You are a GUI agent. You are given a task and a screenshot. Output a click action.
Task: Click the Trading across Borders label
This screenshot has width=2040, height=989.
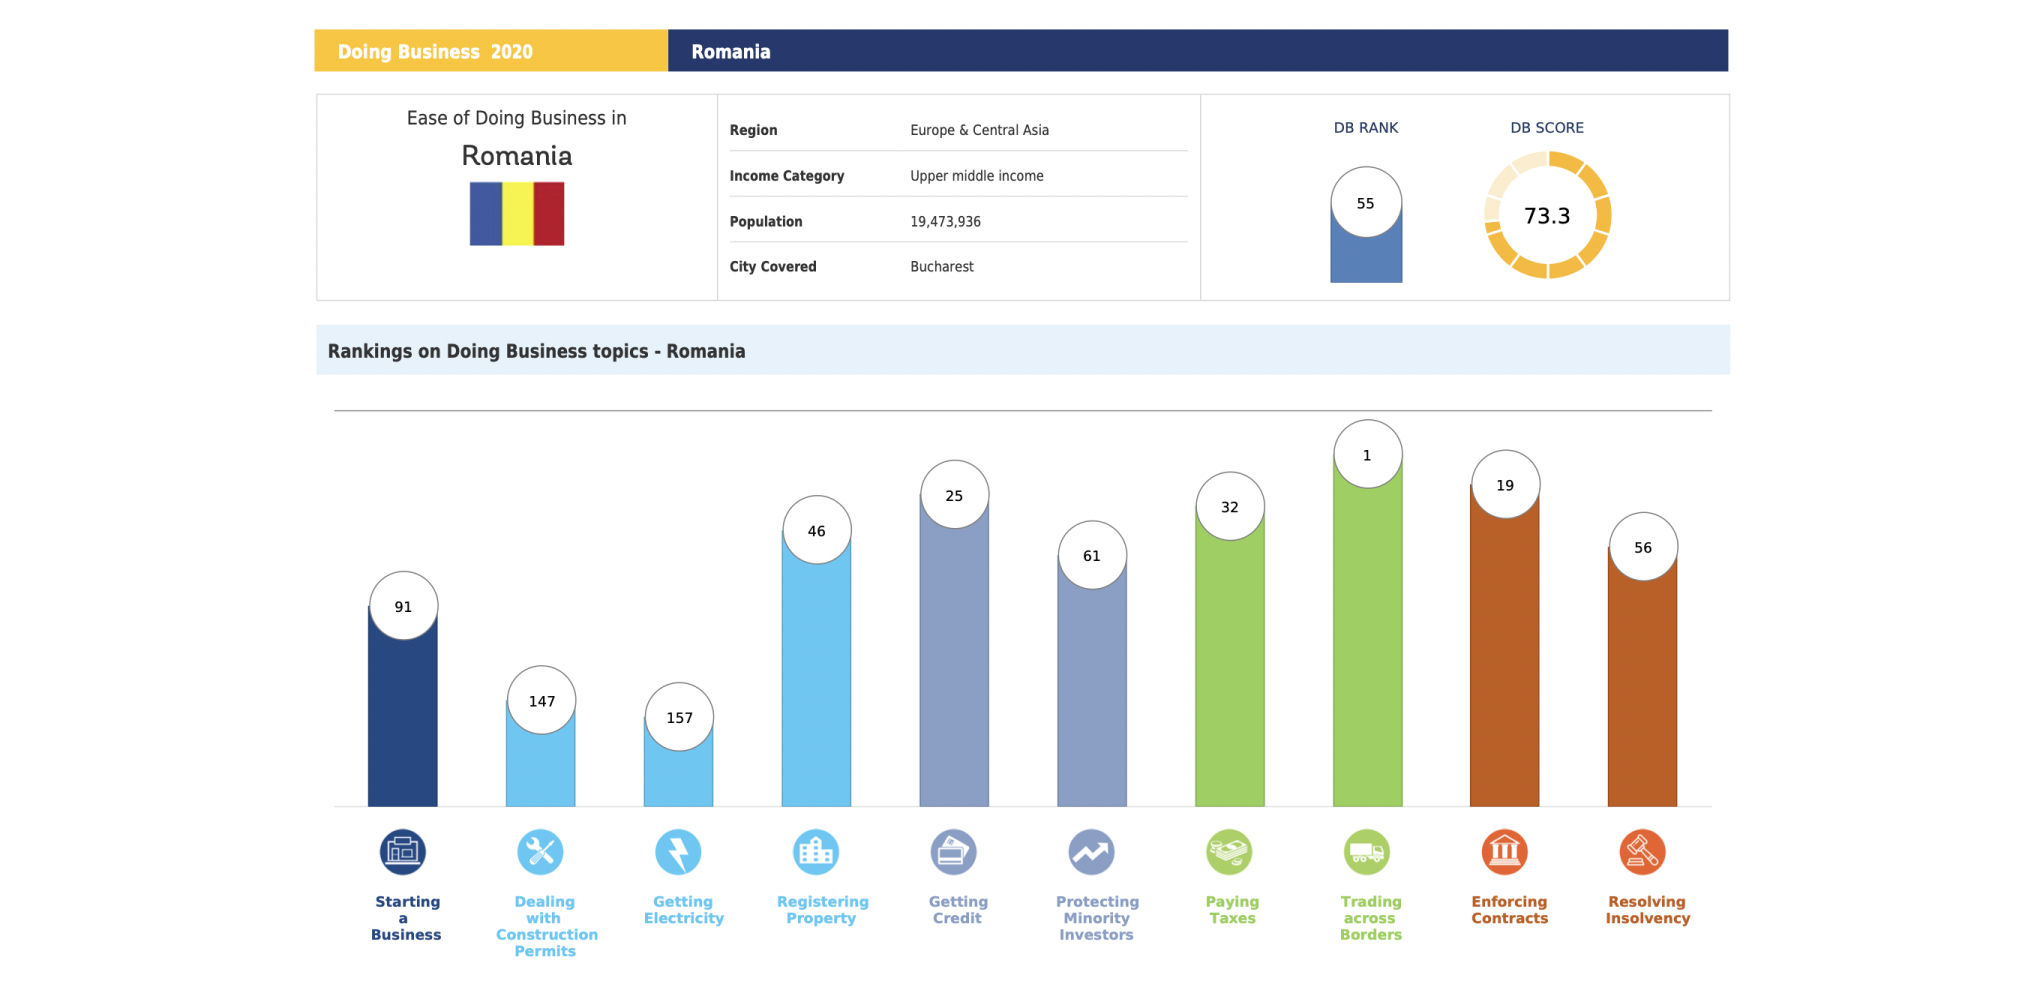(x=1370, y=918)
